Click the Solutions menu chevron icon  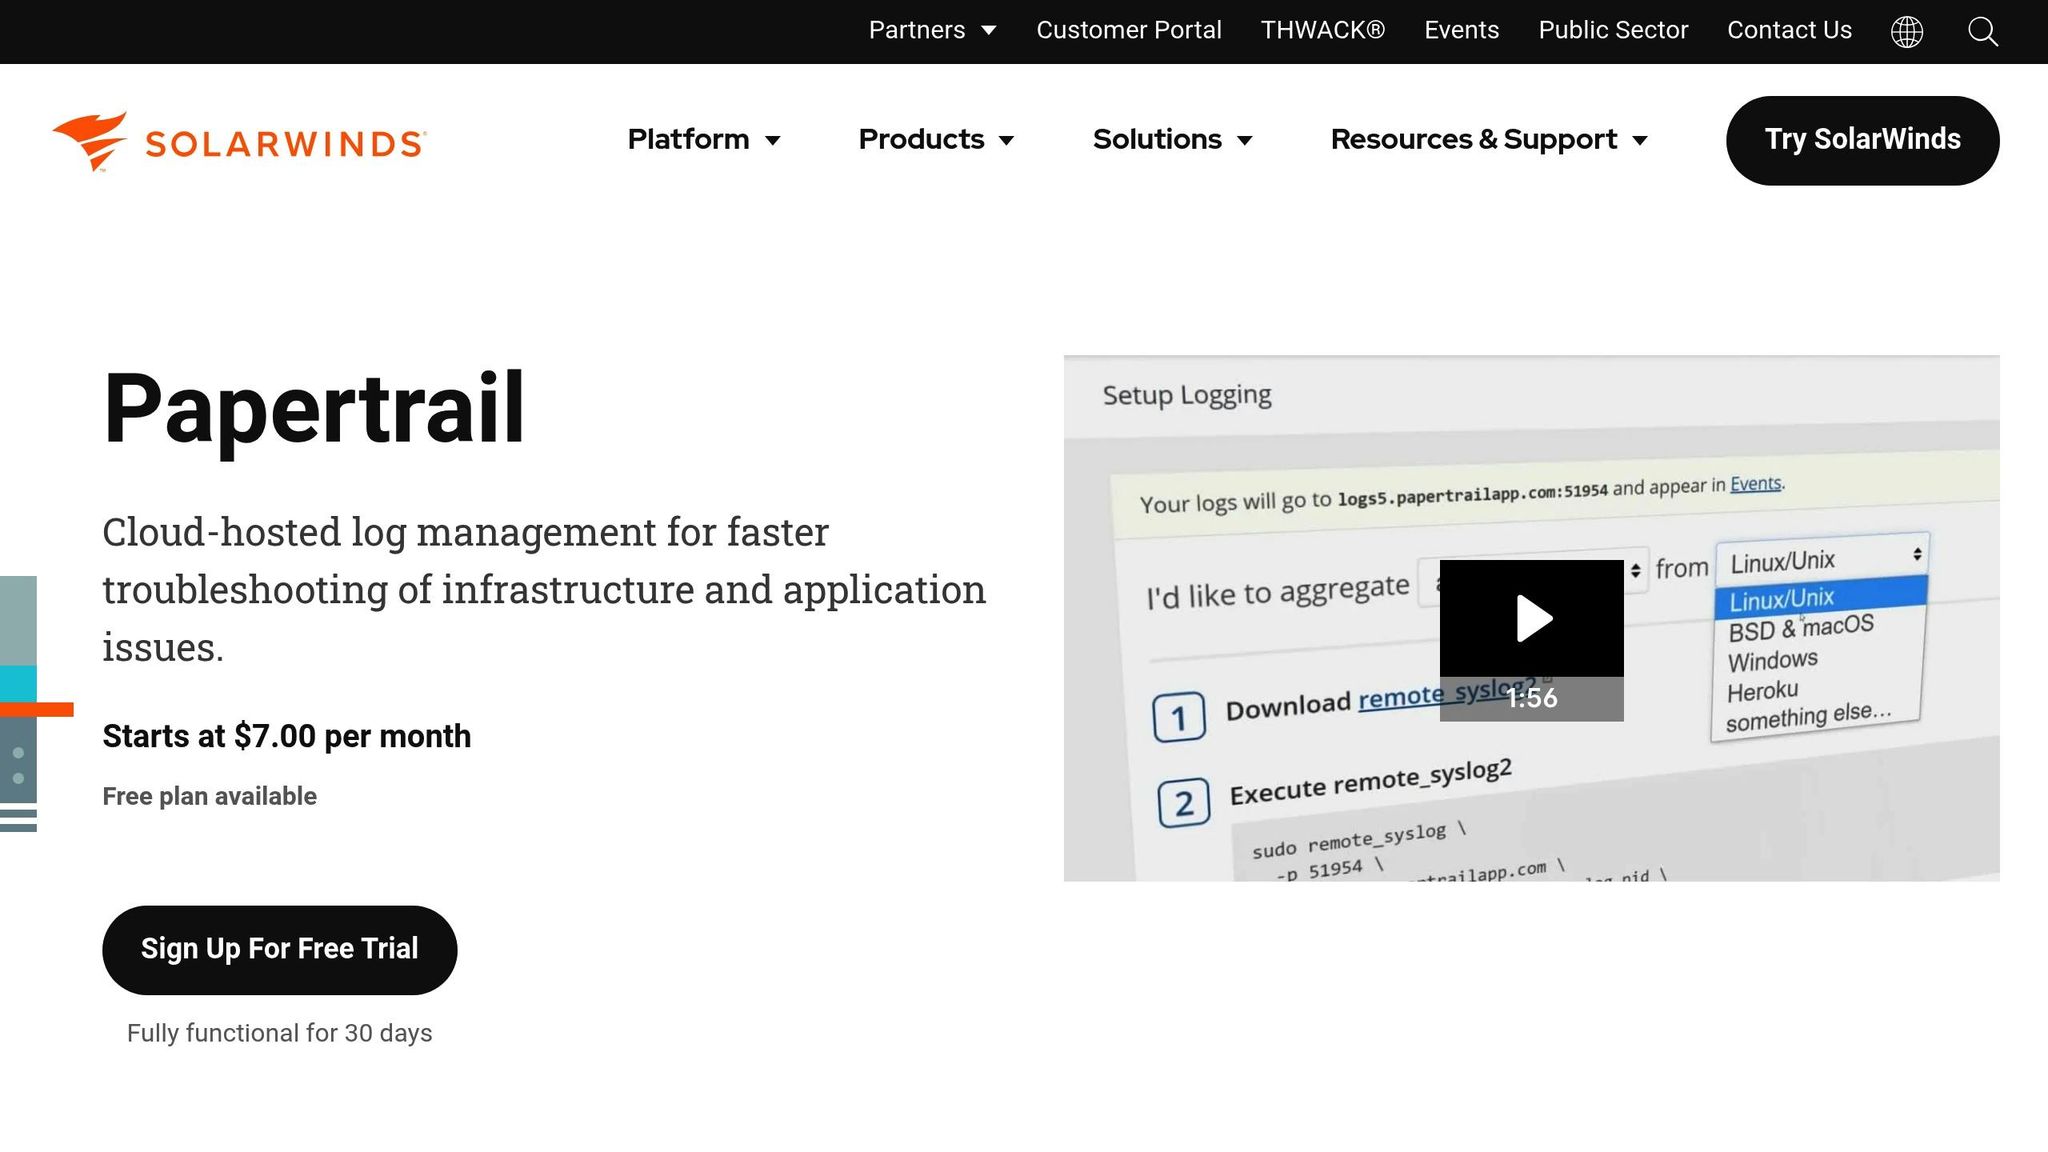[1244, 141]
